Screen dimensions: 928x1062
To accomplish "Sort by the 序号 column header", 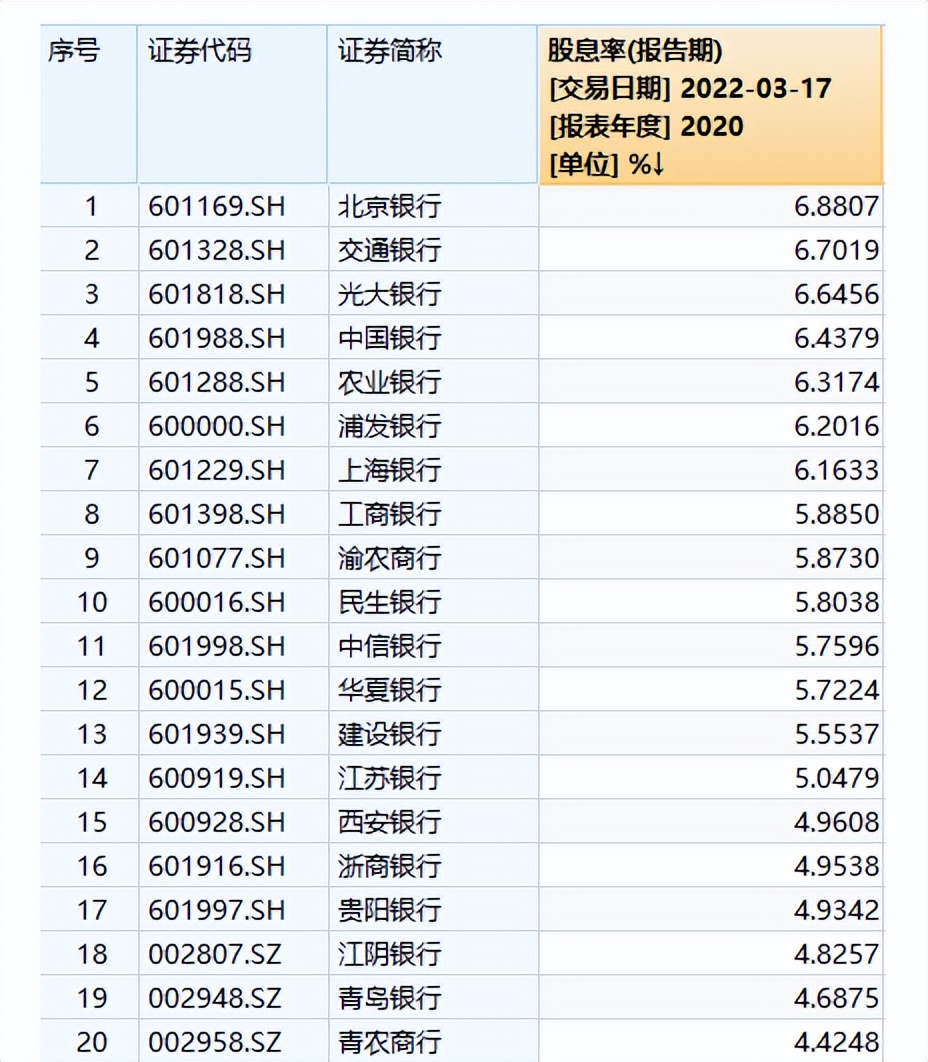I will click(x=88, y=104).
